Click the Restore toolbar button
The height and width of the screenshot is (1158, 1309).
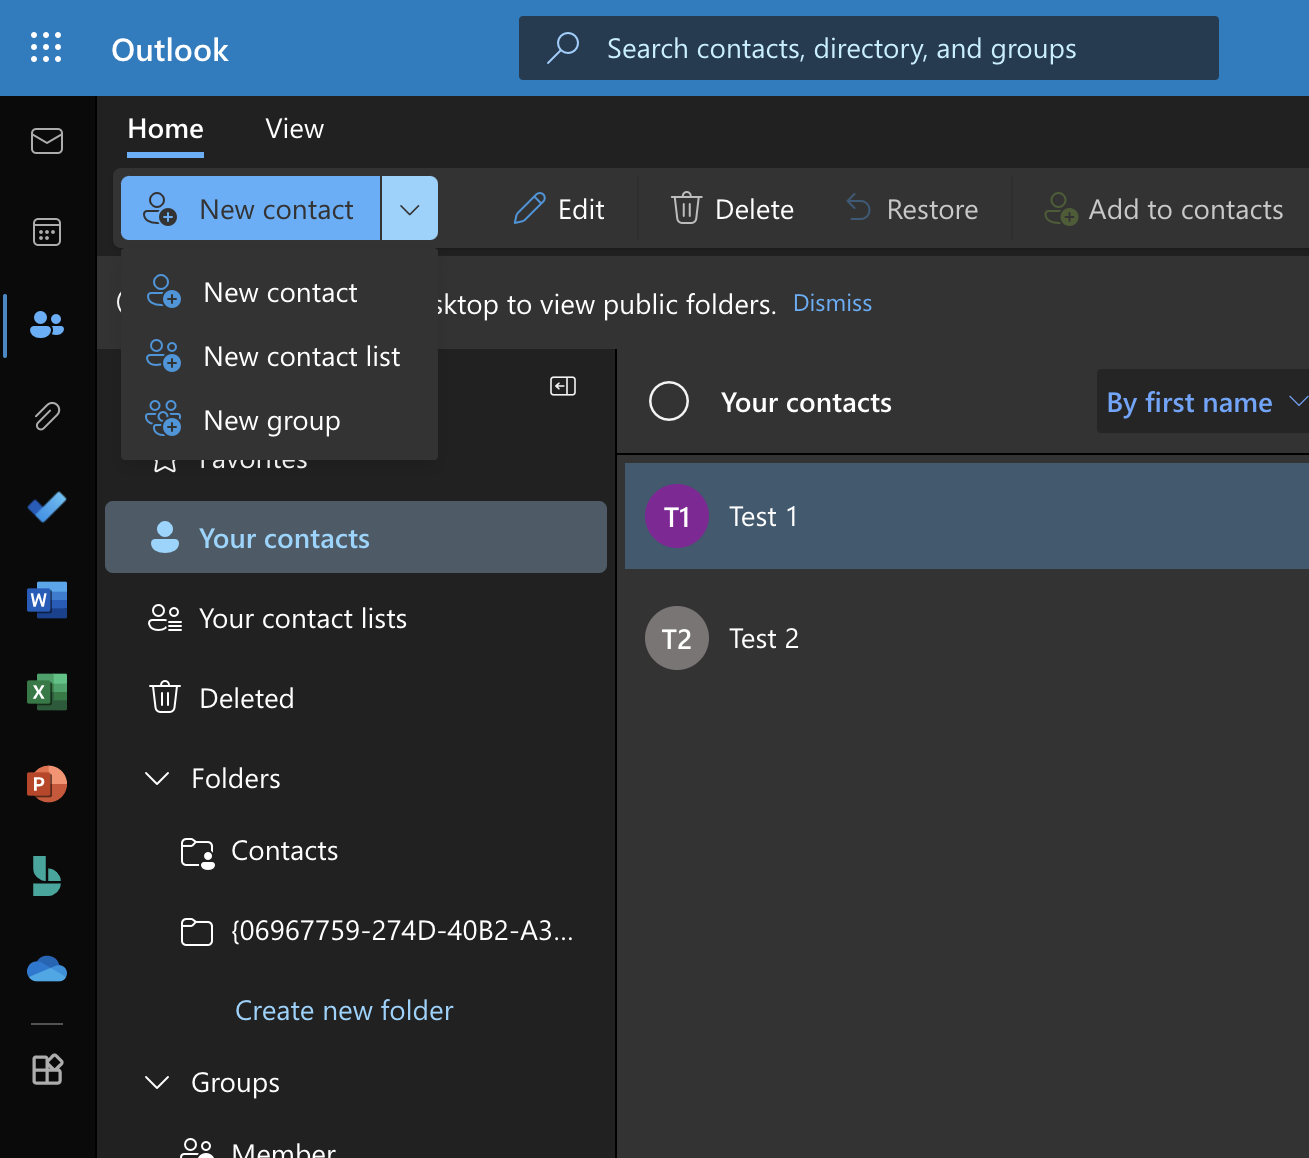[x=912, y=209]
